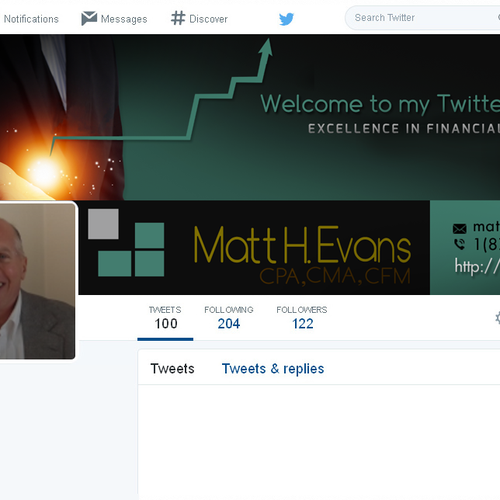Switch to Tweets & replies tab

(273, 369)
